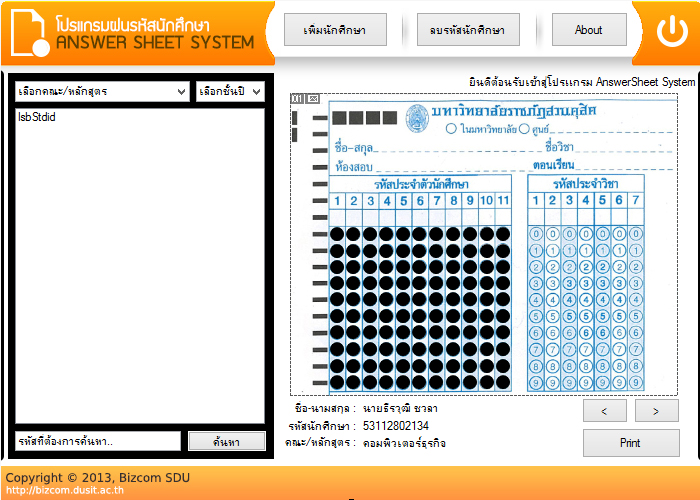Click the faculty value คอมพิวเตอร์ธุรกิจ
The width and height of the screenshot is (700, 500).
click(404, 443)
